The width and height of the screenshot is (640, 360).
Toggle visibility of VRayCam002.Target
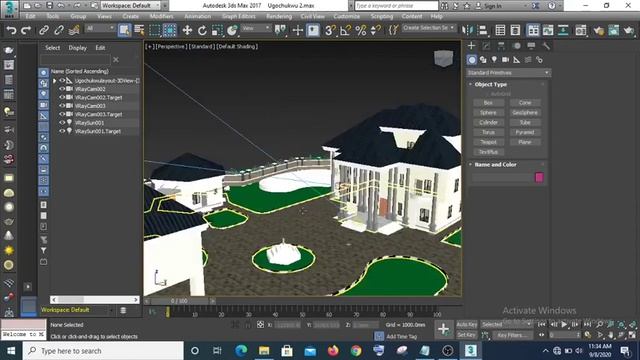coord(62,97)
